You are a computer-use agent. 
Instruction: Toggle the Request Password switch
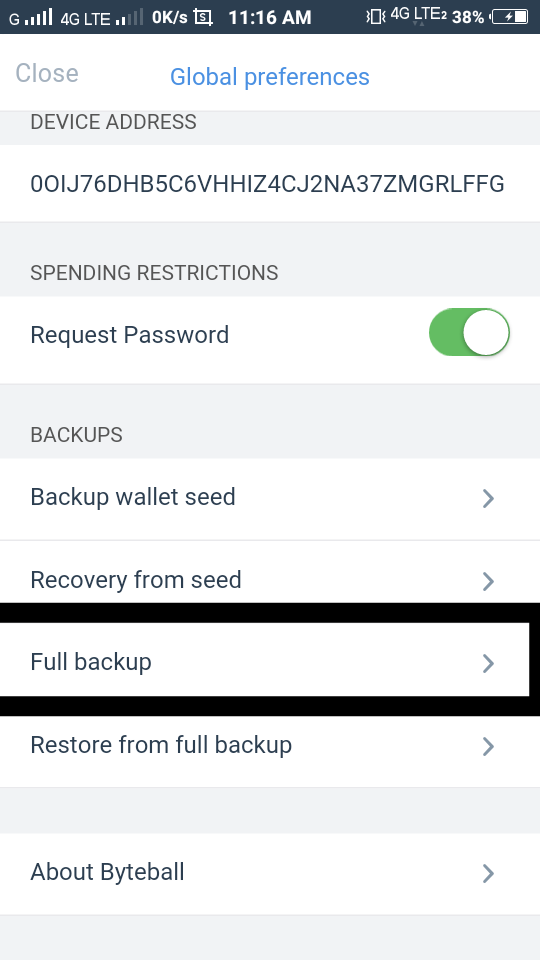[x=469, y=332]
